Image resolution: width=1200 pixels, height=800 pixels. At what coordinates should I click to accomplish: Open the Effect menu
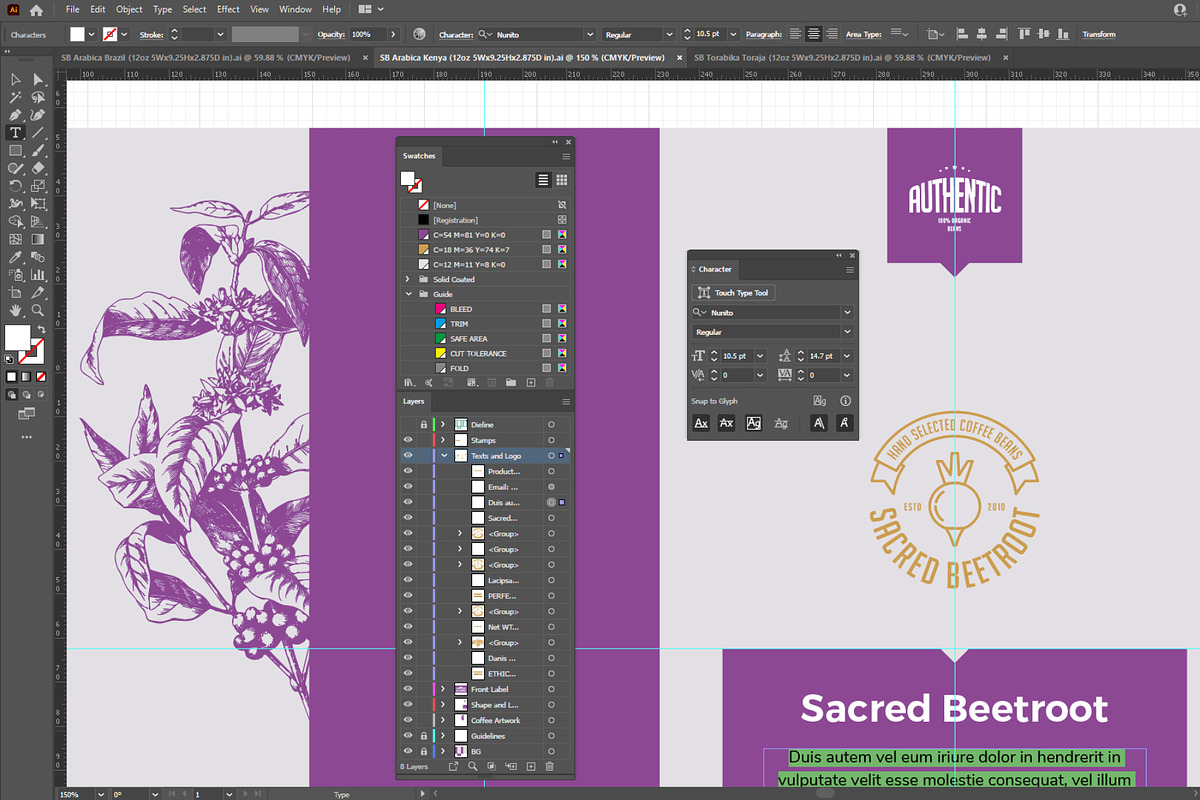(228, 9)
